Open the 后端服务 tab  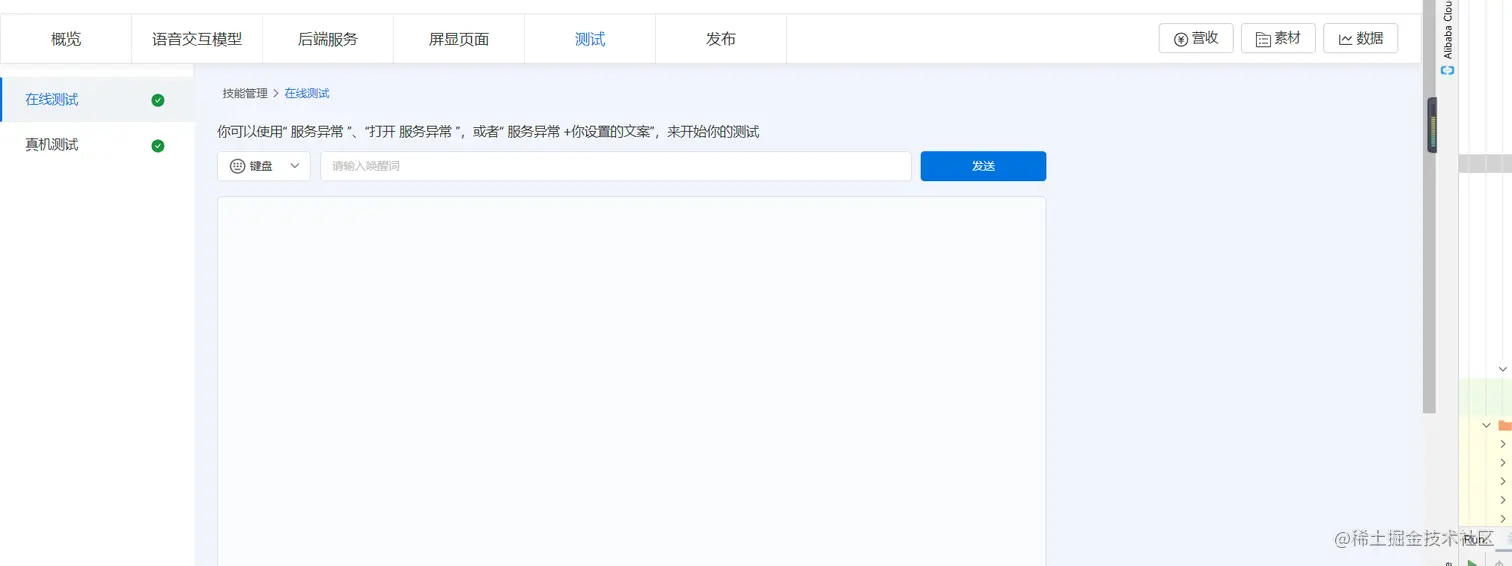pyautogui.click(x=328, y=39)
